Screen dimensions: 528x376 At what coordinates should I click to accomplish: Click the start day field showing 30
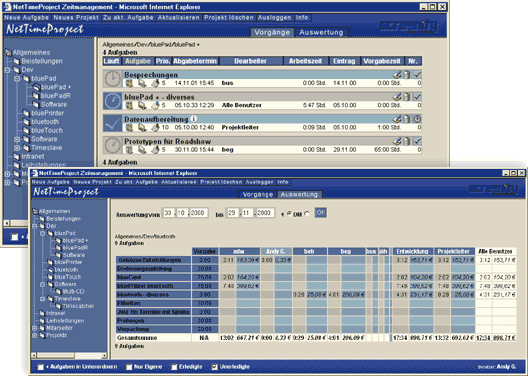[x=168, y=213]
